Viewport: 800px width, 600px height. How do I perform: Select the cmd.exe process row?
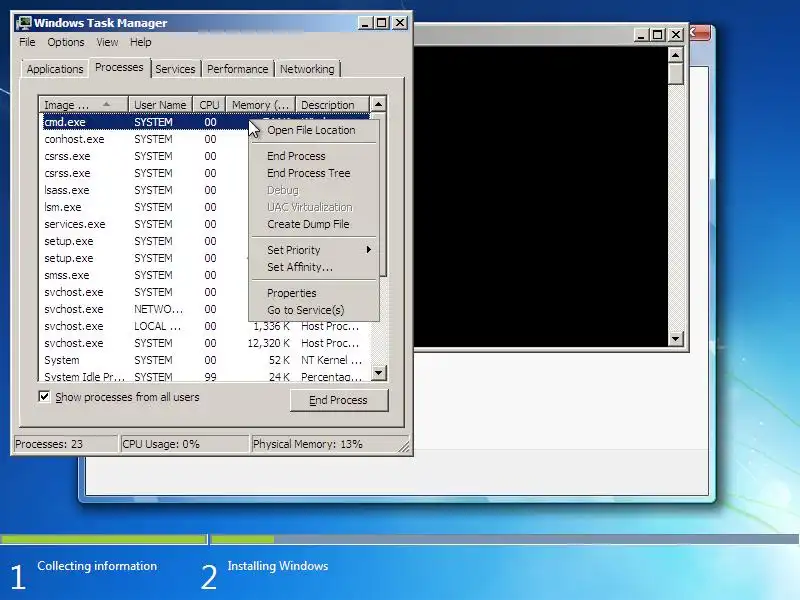point(145,122)
